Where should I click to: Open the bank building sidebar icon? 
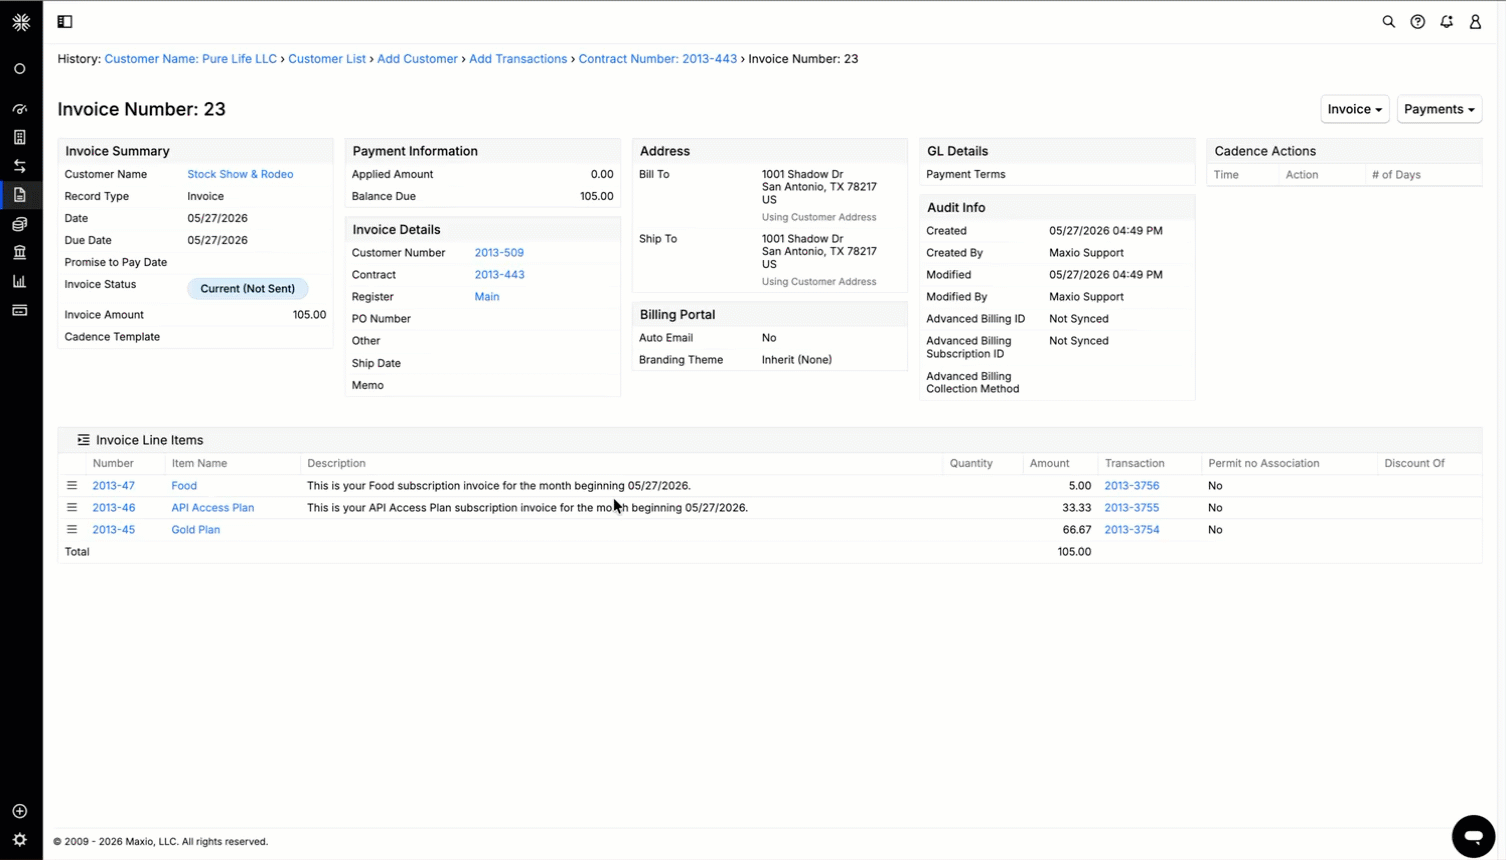[20, 252]
